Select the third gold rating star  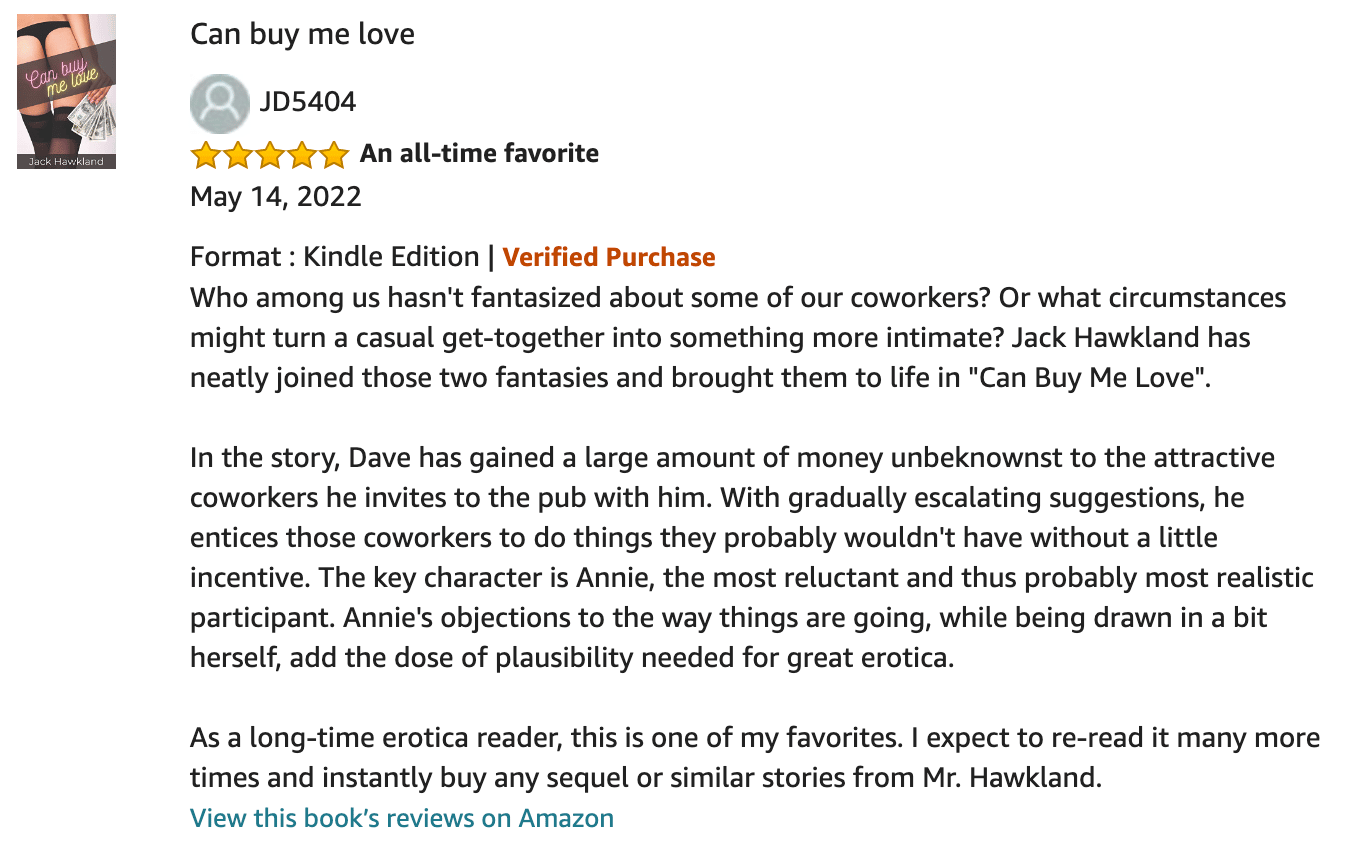pos(270,155)
